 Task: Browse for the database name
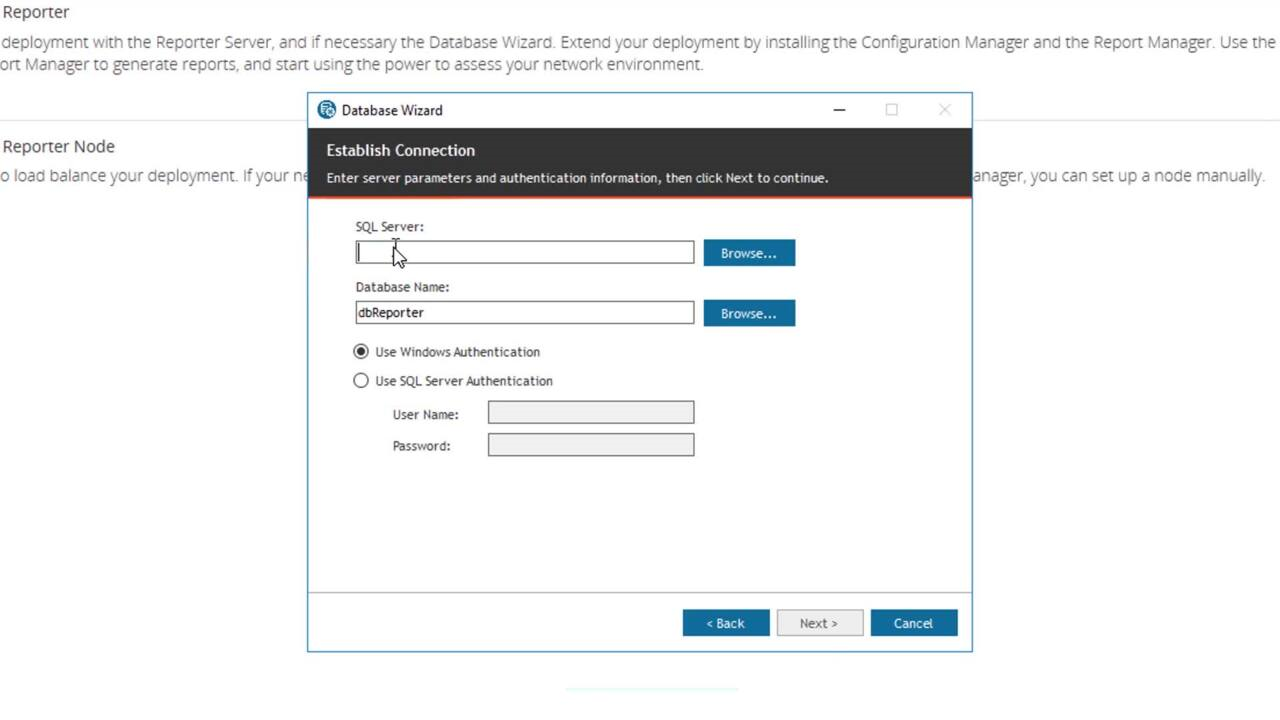pyautogui.click(x=748, y=313)
